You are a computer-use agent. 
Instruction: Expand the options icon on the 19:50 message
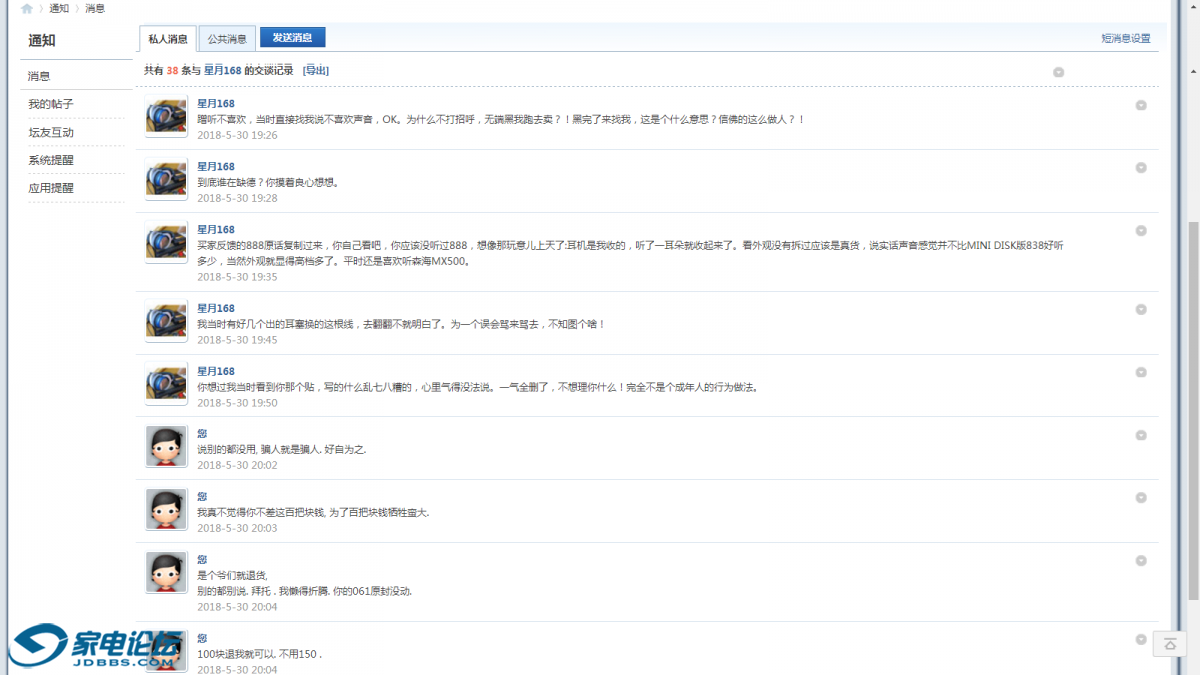(x=1141, y=372)
